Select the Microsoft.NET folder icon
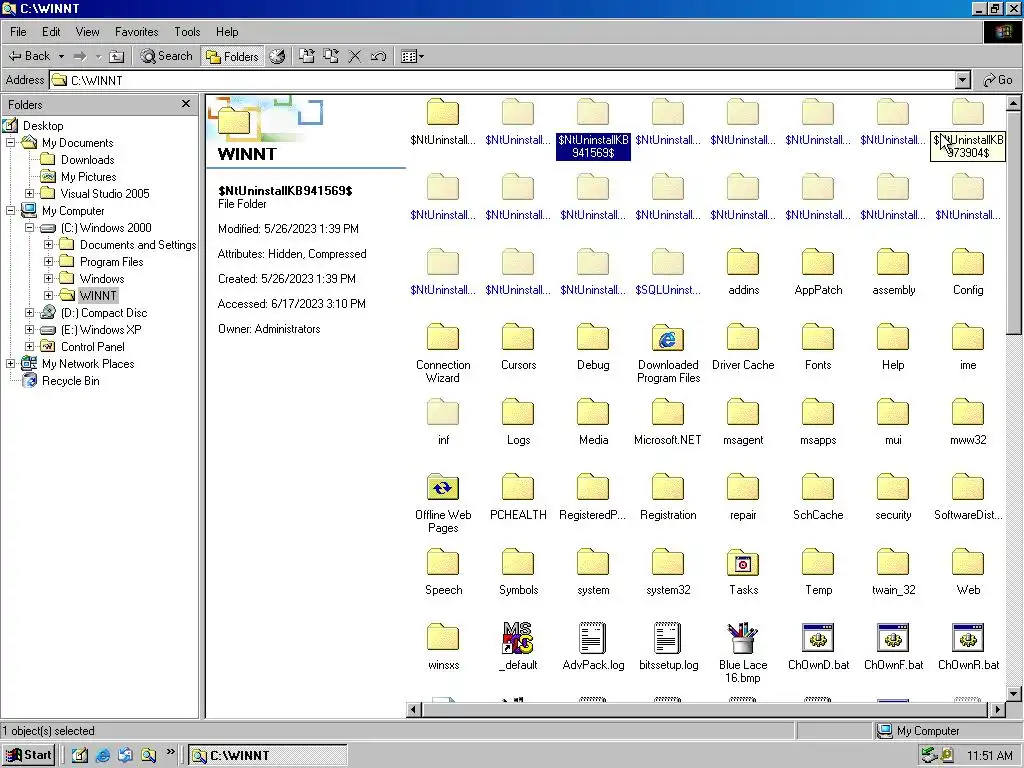This screenshot has height=768, width=1024. (x=667, y=413)
